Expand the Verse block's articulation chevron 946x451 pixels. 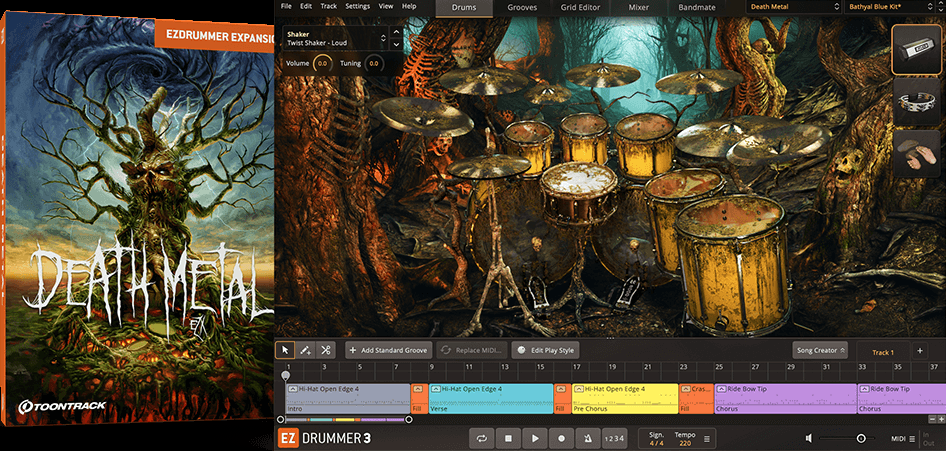click(x=436, y=390)
